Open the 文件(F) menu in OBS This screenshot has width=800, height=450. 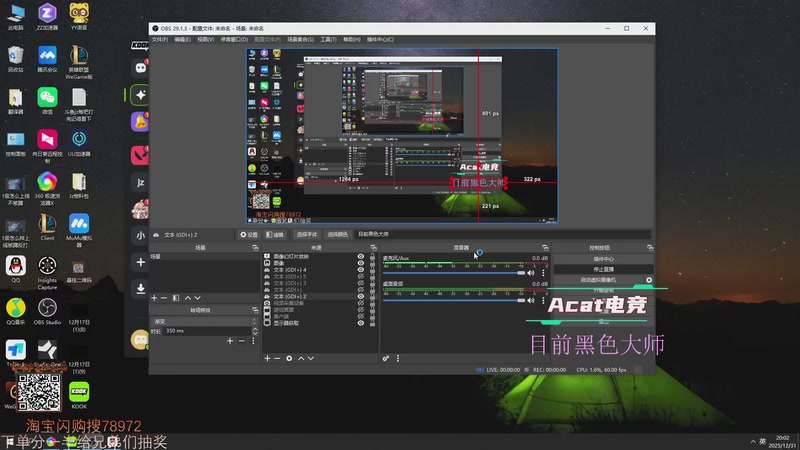(160, 39)
